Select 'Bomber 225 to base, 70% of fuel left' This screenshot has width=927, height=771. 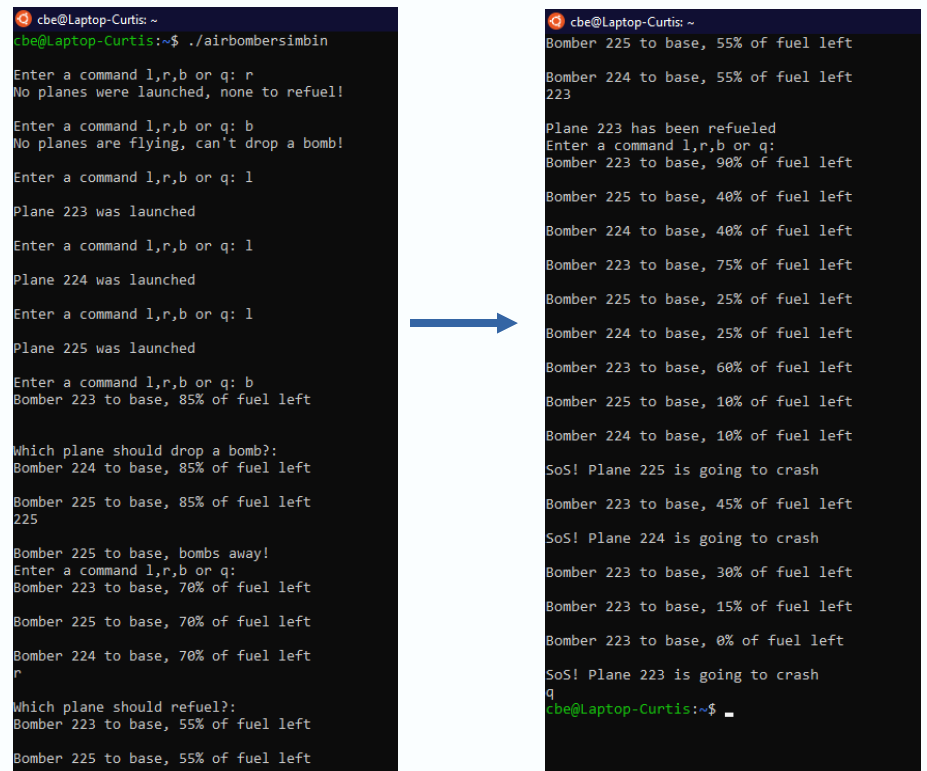[x=162, y=622]
